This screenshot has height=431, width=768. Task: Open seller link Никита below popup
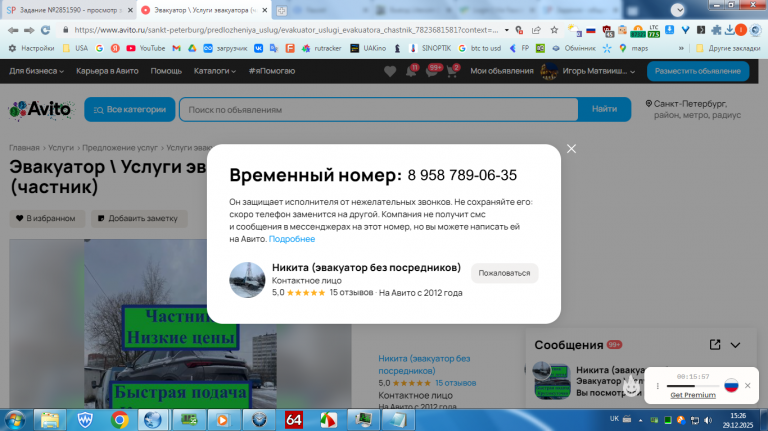tap(424, 364)
